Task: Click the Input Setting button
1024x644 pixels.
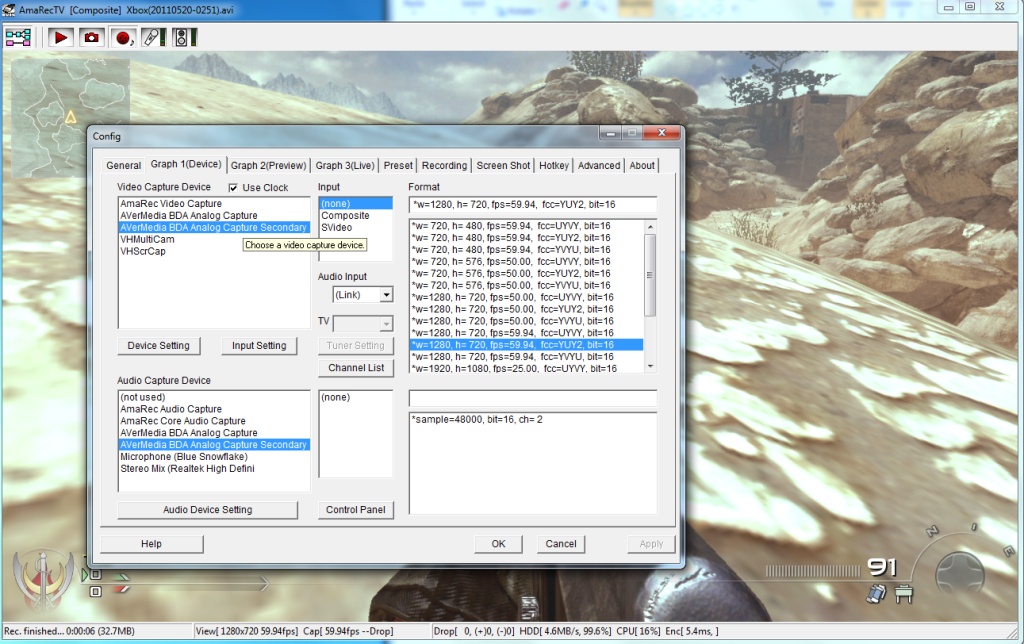Action: point(259,346)
